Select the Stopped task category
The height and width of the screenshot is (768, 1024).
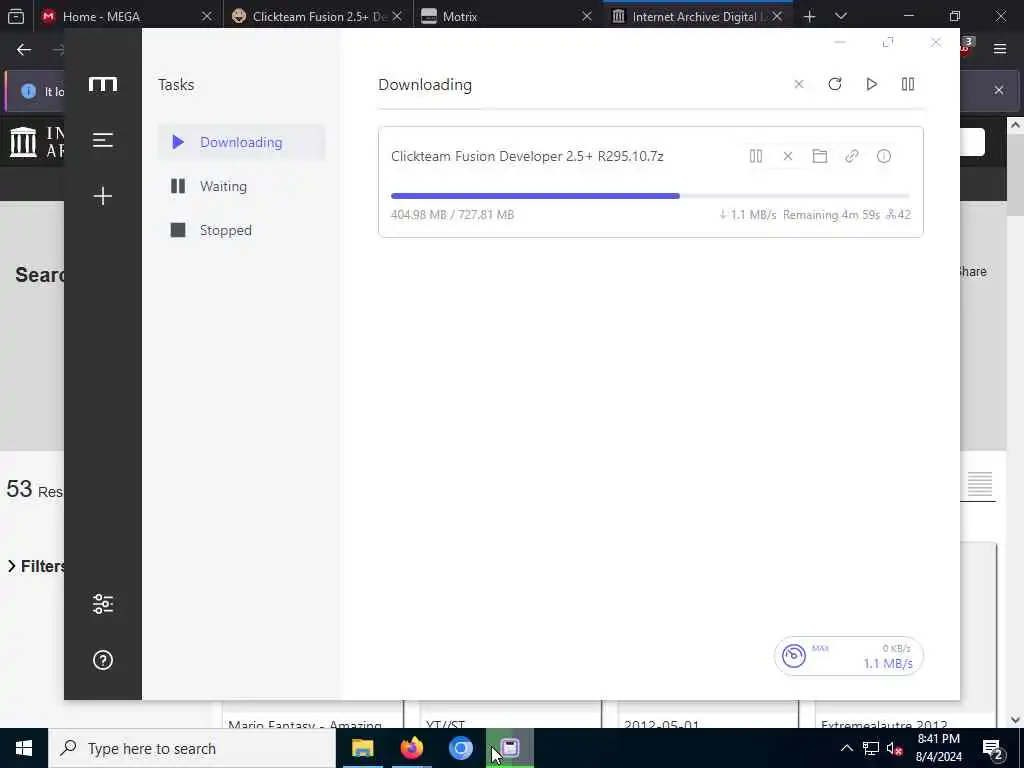point(241,230)
